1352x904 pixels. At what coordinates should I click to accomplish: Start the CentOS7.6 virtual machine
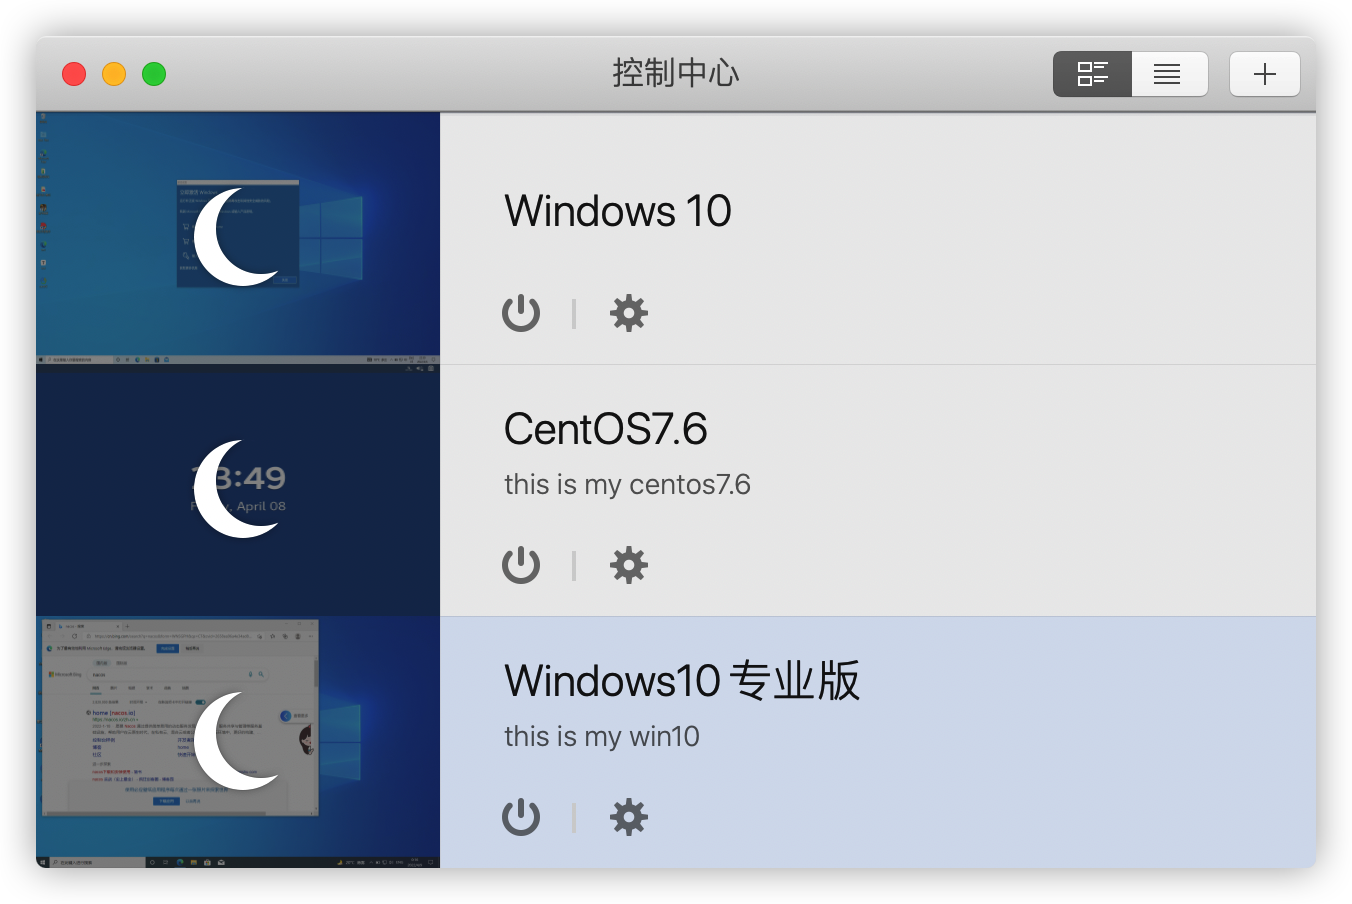pos(521,564)
